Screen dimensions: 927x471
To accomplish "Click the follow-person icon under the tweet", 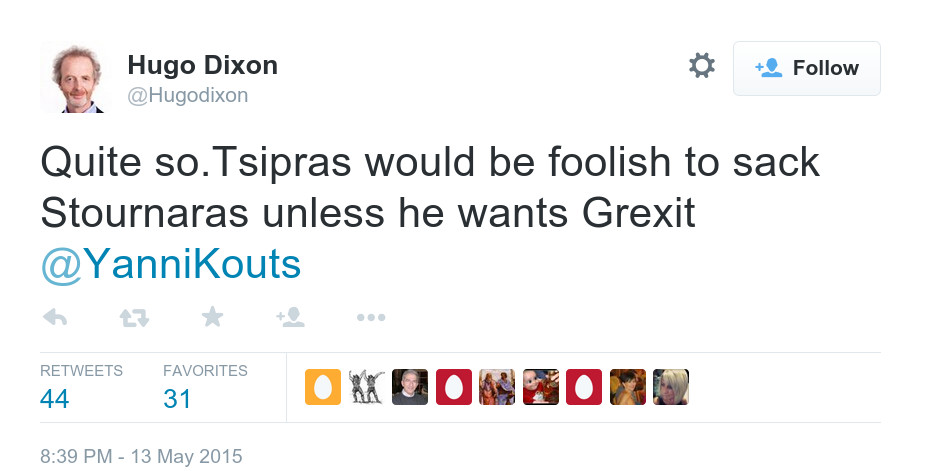I will 290,317.
